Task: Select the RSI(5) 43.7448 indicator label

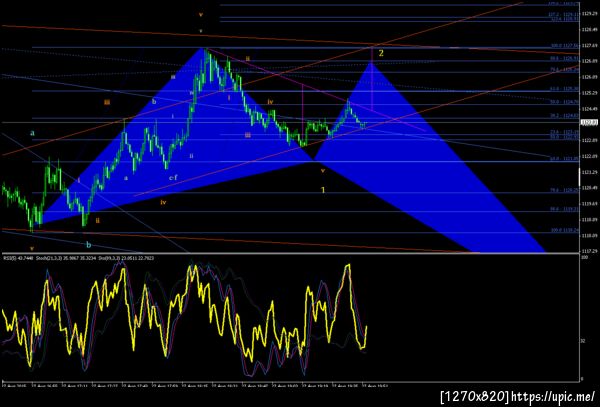Action: point(18,258)
